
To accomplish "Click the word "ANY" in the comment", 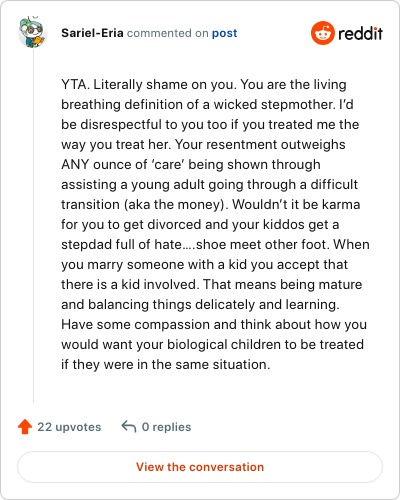I will pyautogui.click(x=75, y=164).
